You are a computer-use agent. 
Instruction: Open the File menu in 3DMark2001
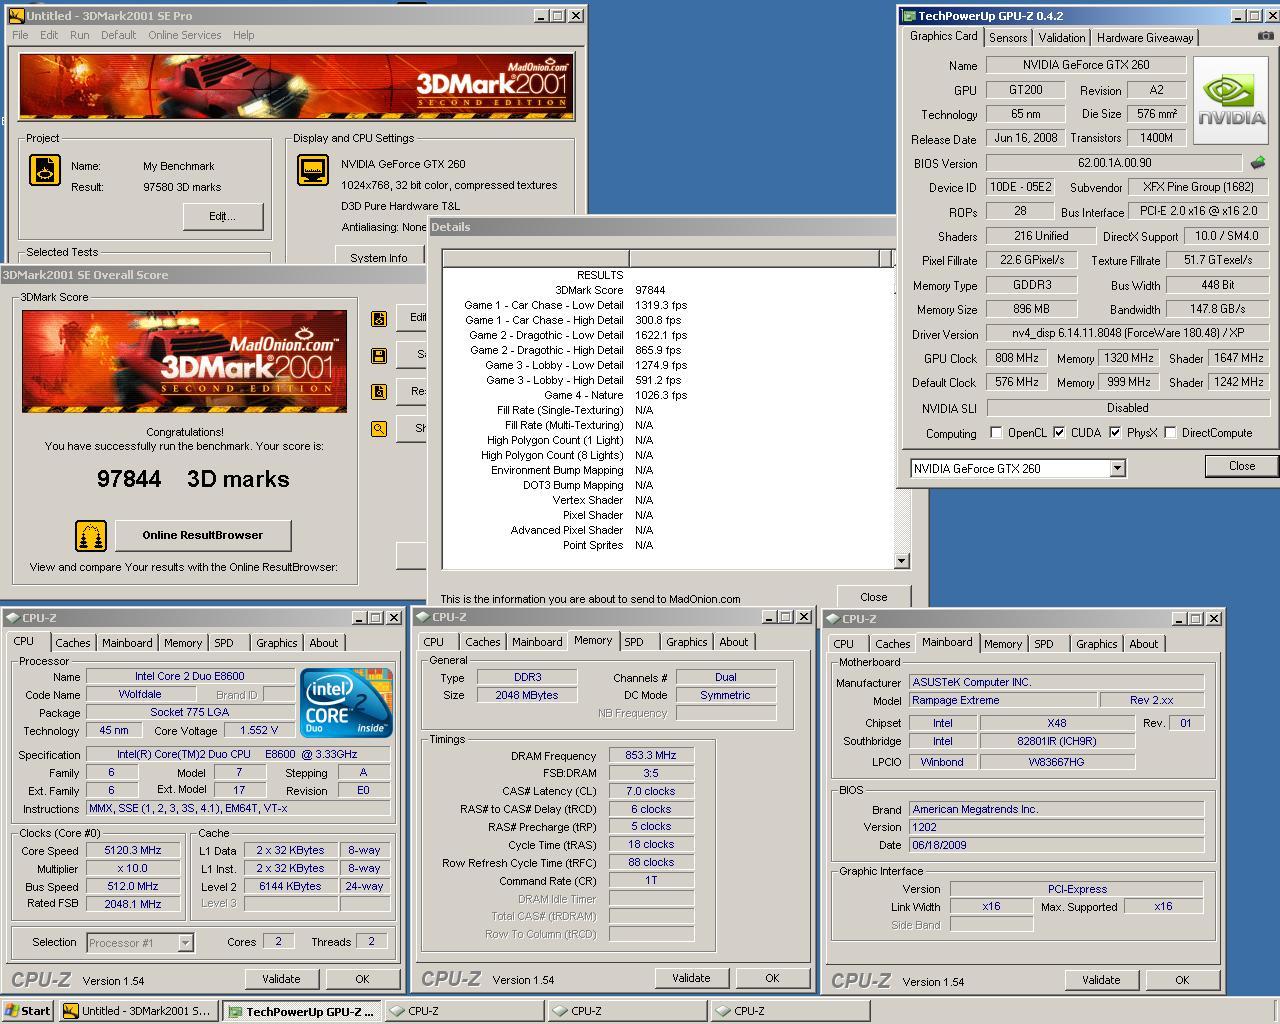[x=20, y=35]
